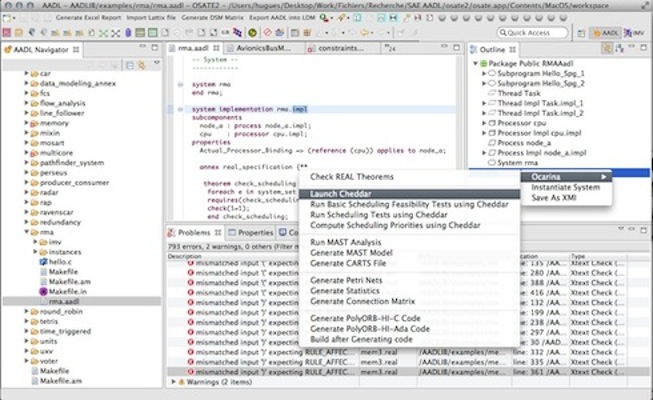Click the green circular run icon in the toolbar
Viewport: 653px width, 400px height.
252,32
